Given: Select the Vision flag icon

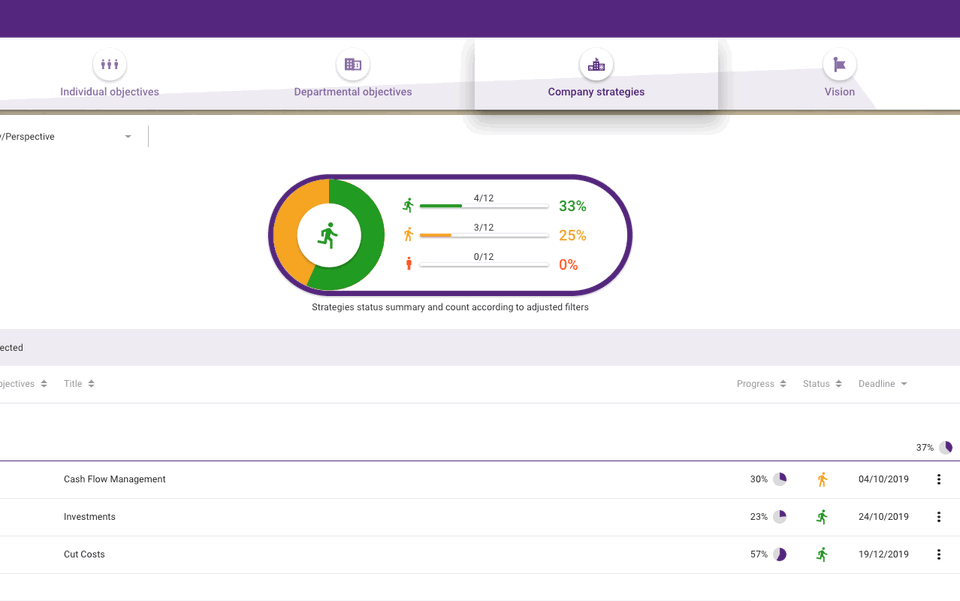Looking at the screenshot, I should click(x=839, y=63).
